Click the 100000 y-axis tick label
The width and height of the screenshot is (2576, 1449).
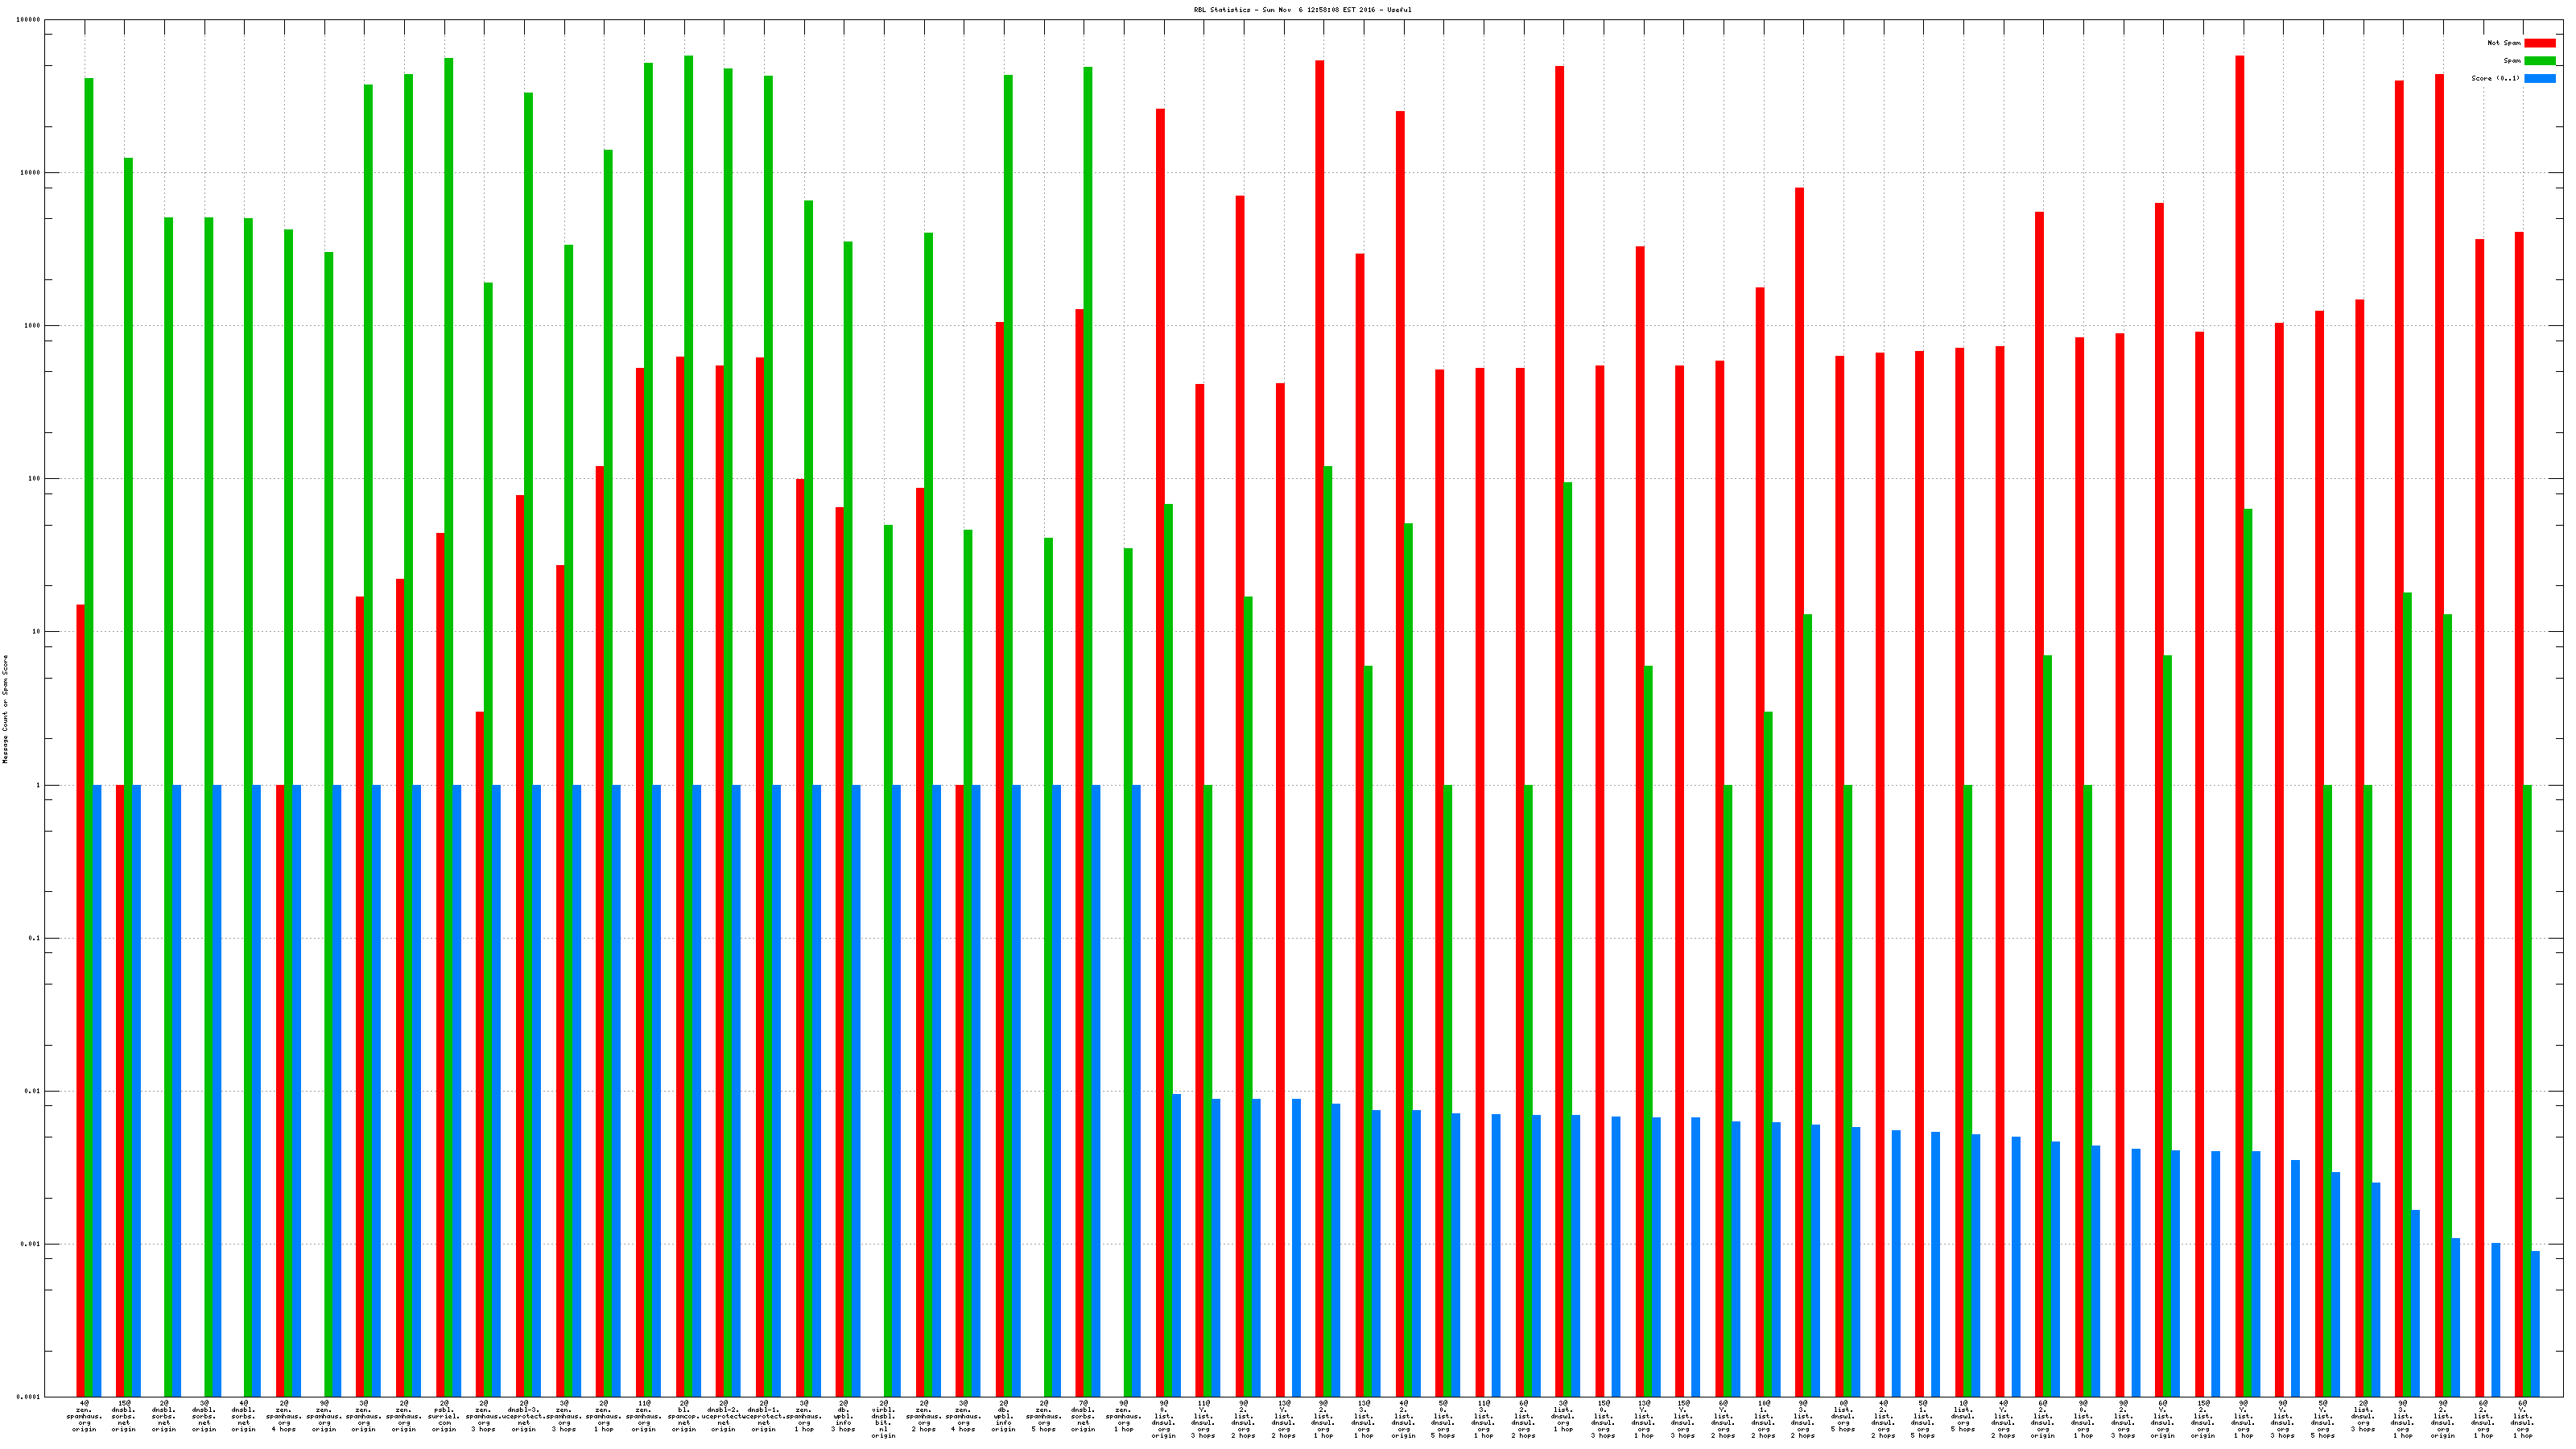tap(29, 20)
